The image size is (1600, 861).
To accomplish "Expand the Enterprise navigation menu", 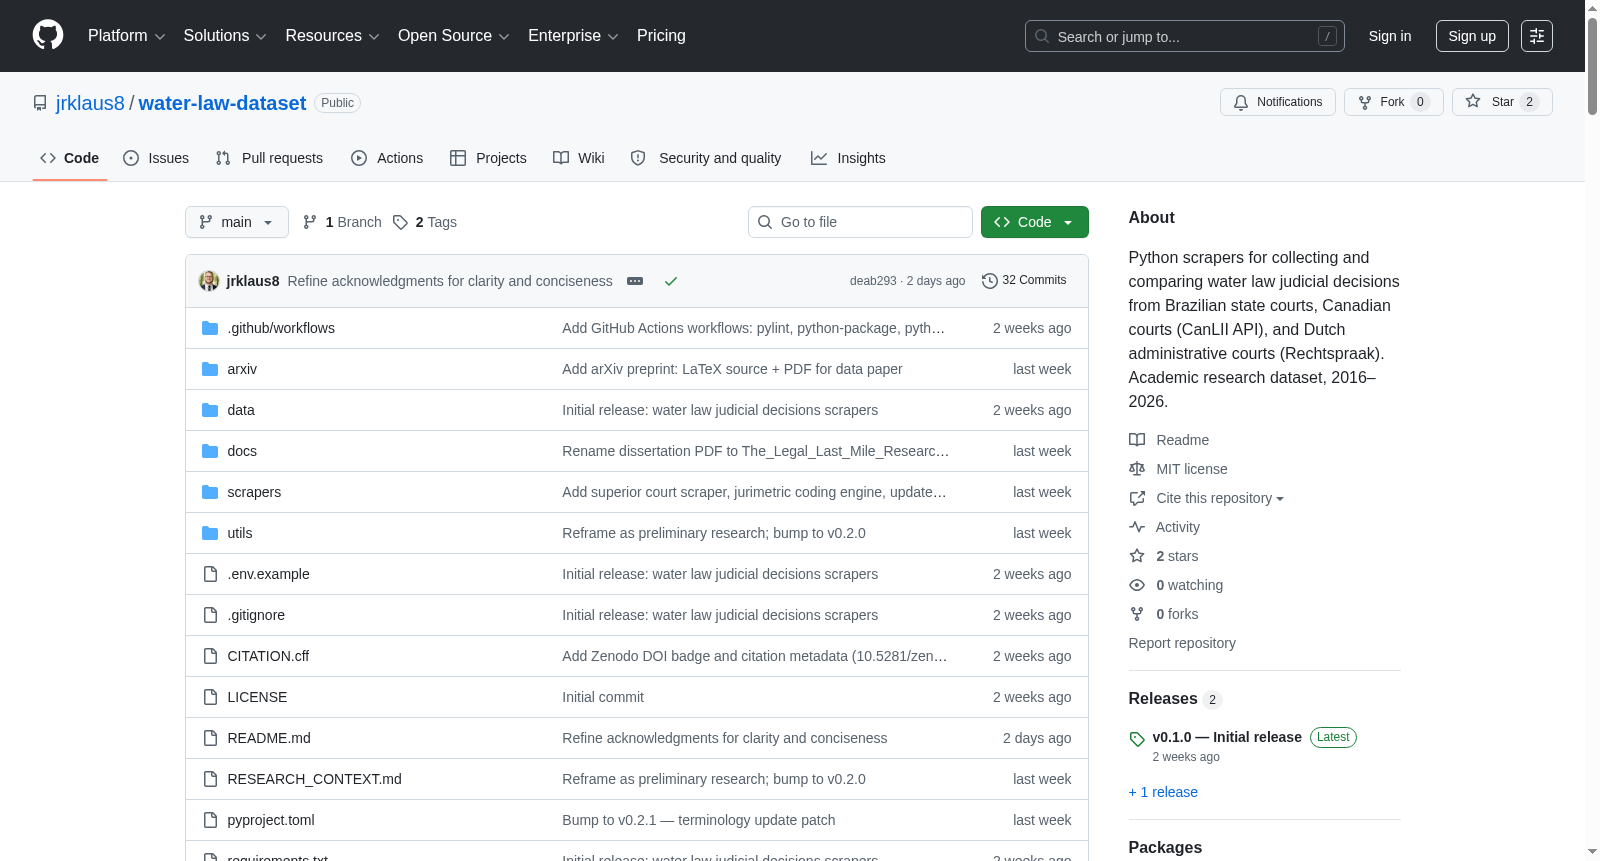I will [x=573, y=36].
